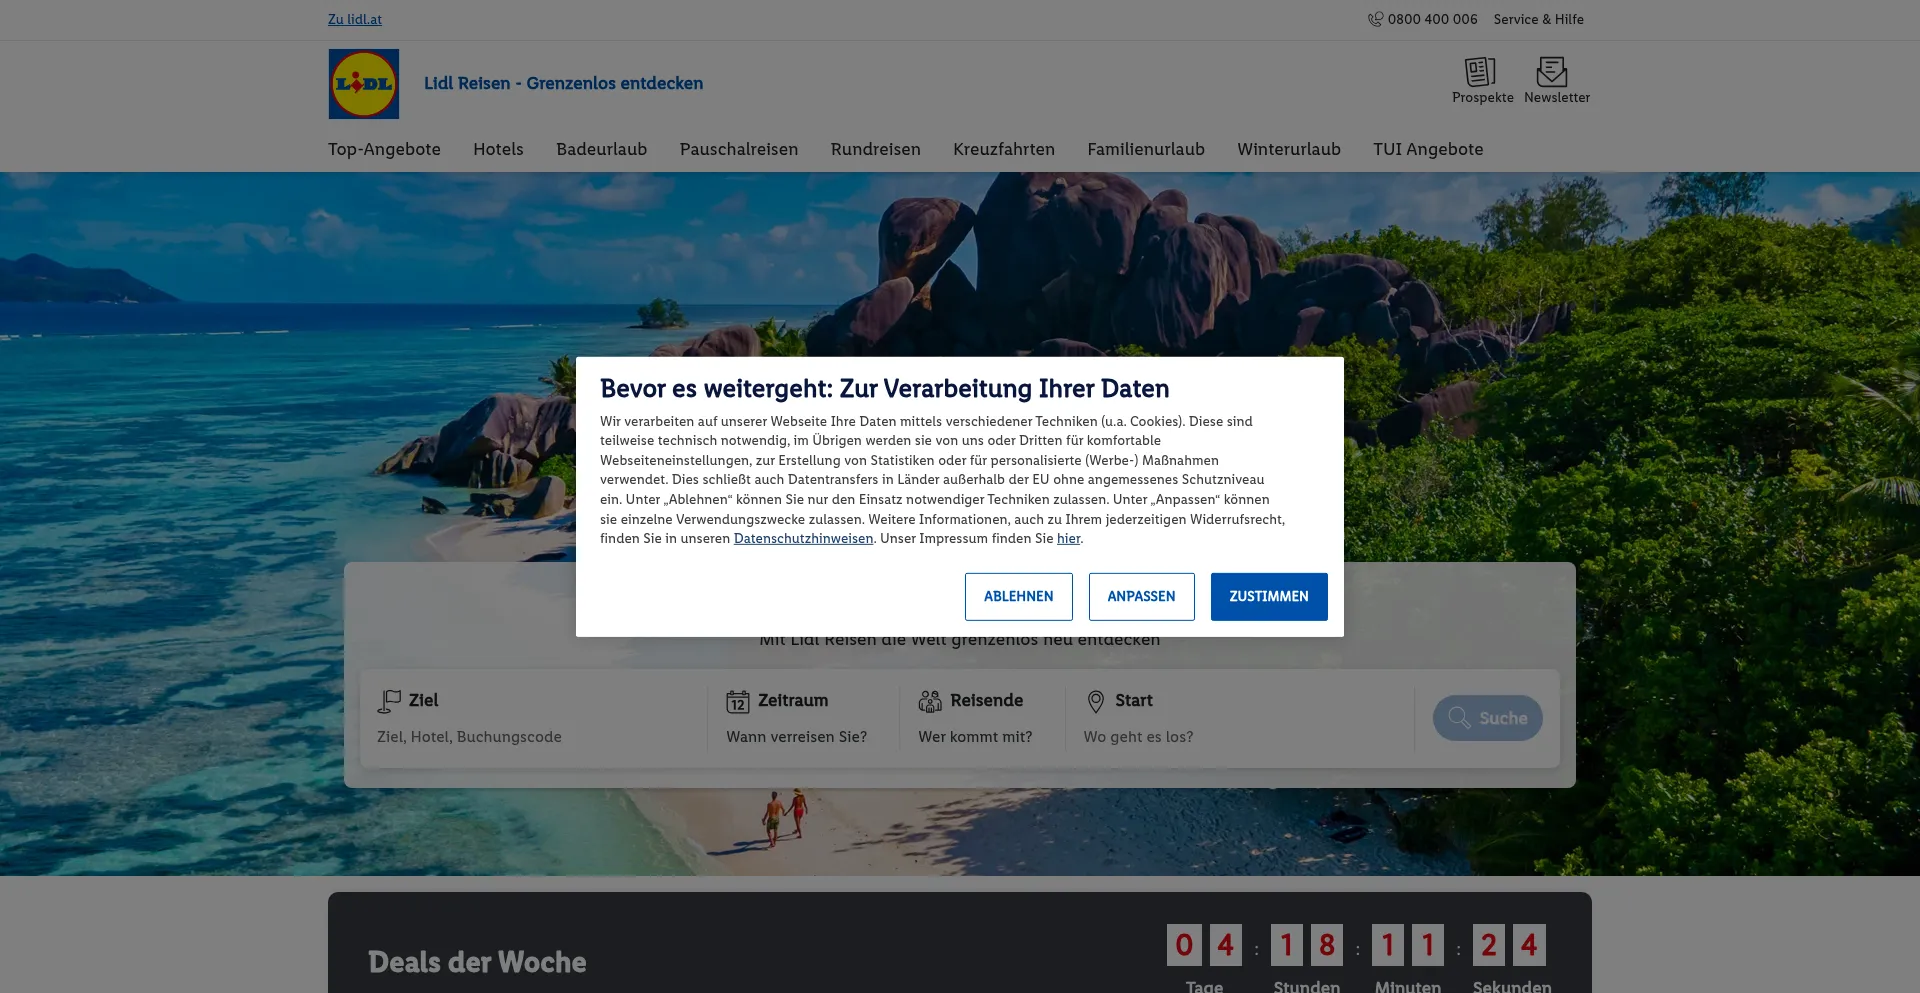Follow the 'Zu lidl.at' link
Viewport: 1920px width, 993px height.
click(355, 19)
